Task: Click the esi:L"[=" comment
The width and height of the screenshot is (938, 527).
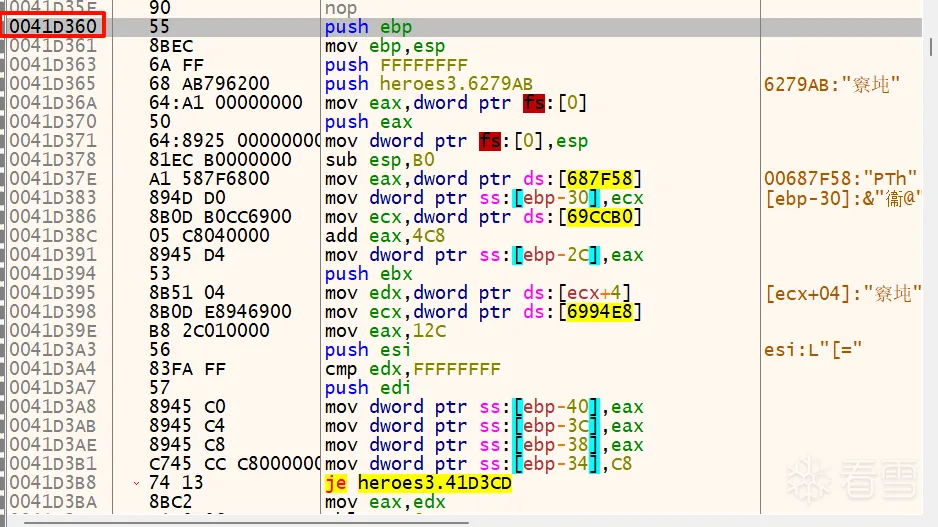Action: point(811,350)
